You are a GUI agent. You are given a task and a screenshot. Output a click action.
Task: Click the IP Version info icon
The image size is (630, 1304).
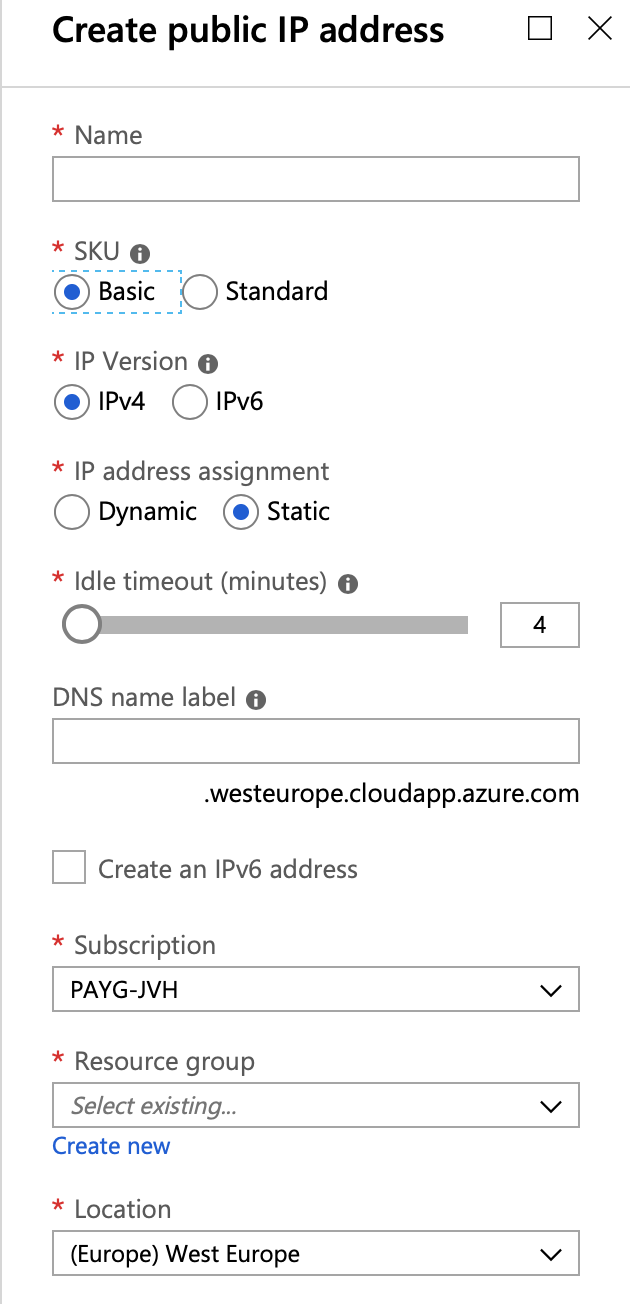click(x=208, y=363)
